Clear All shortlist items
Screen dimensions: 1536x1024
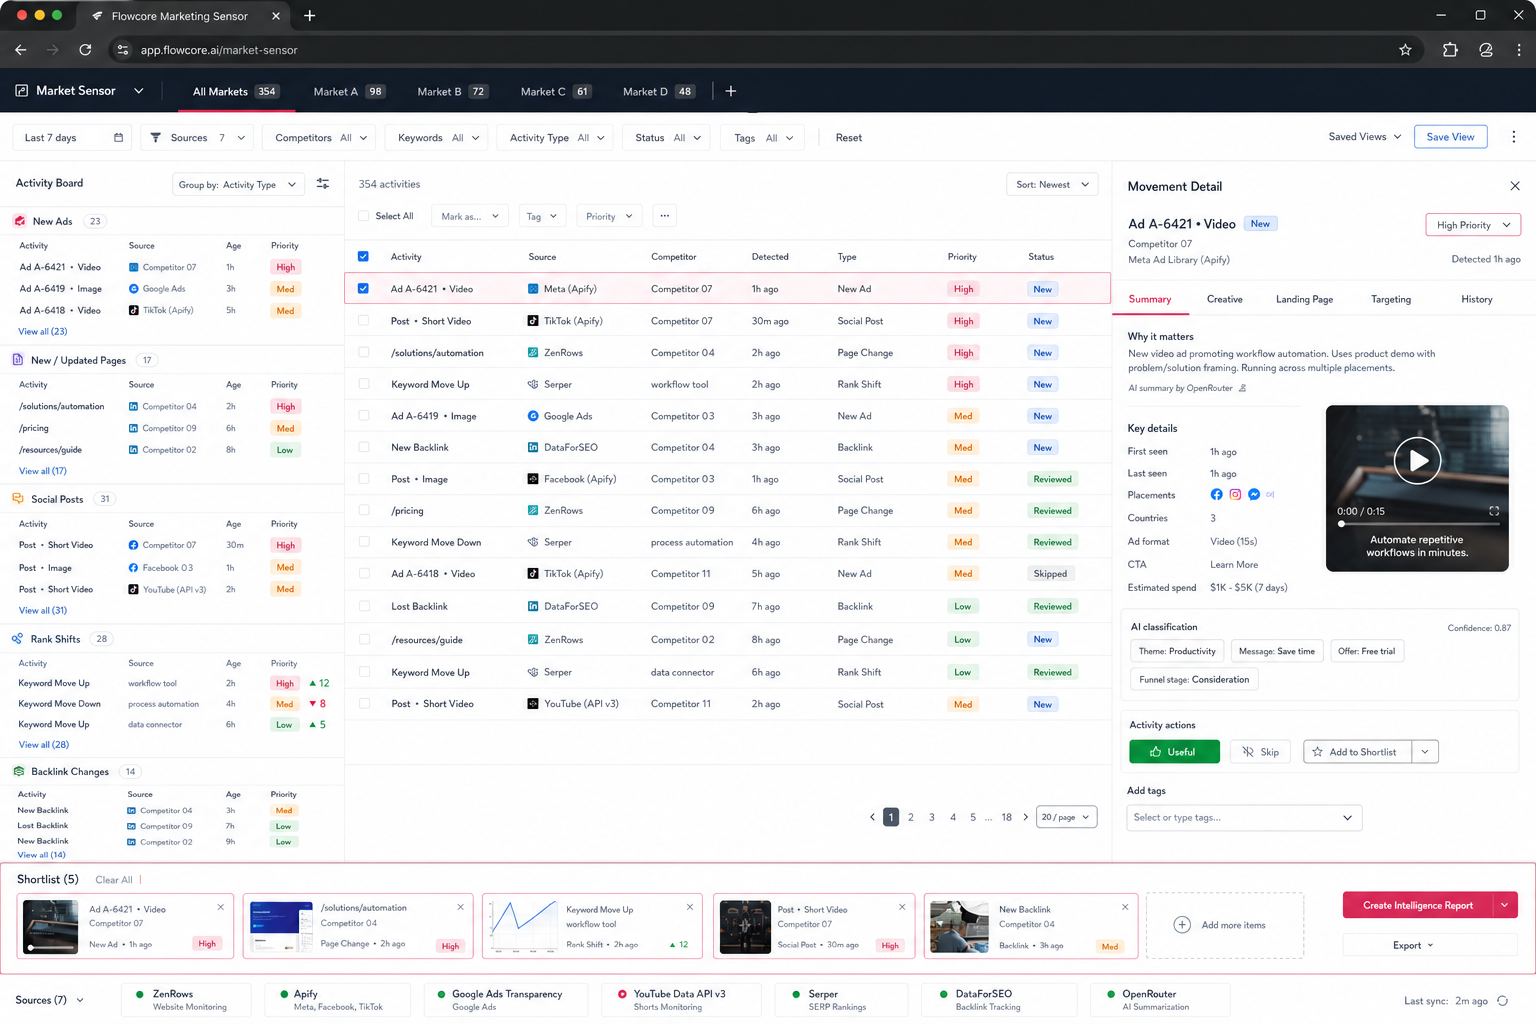pyautogui.click(x=114, y=880)
